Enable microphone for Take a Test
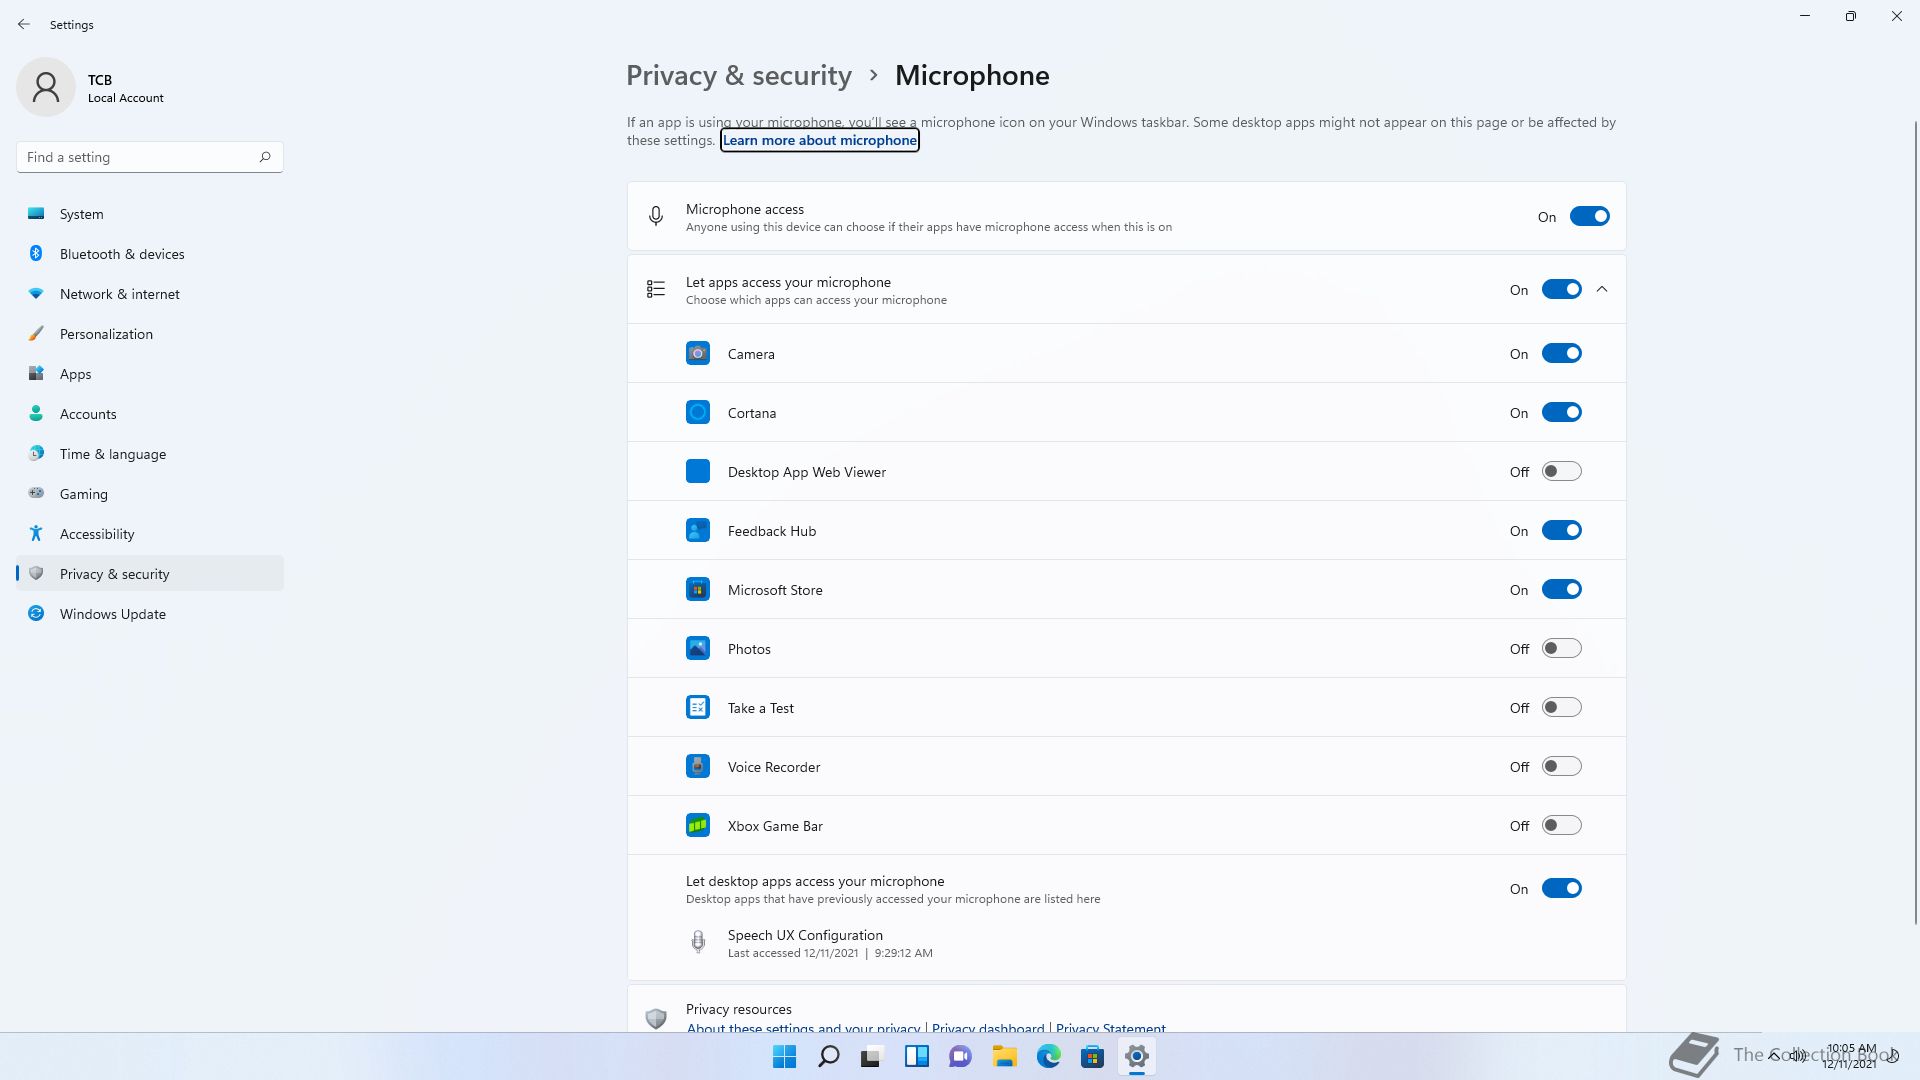This screenshot has height=1080, width=1920. pyautogui.click(x=1561, y=707)
